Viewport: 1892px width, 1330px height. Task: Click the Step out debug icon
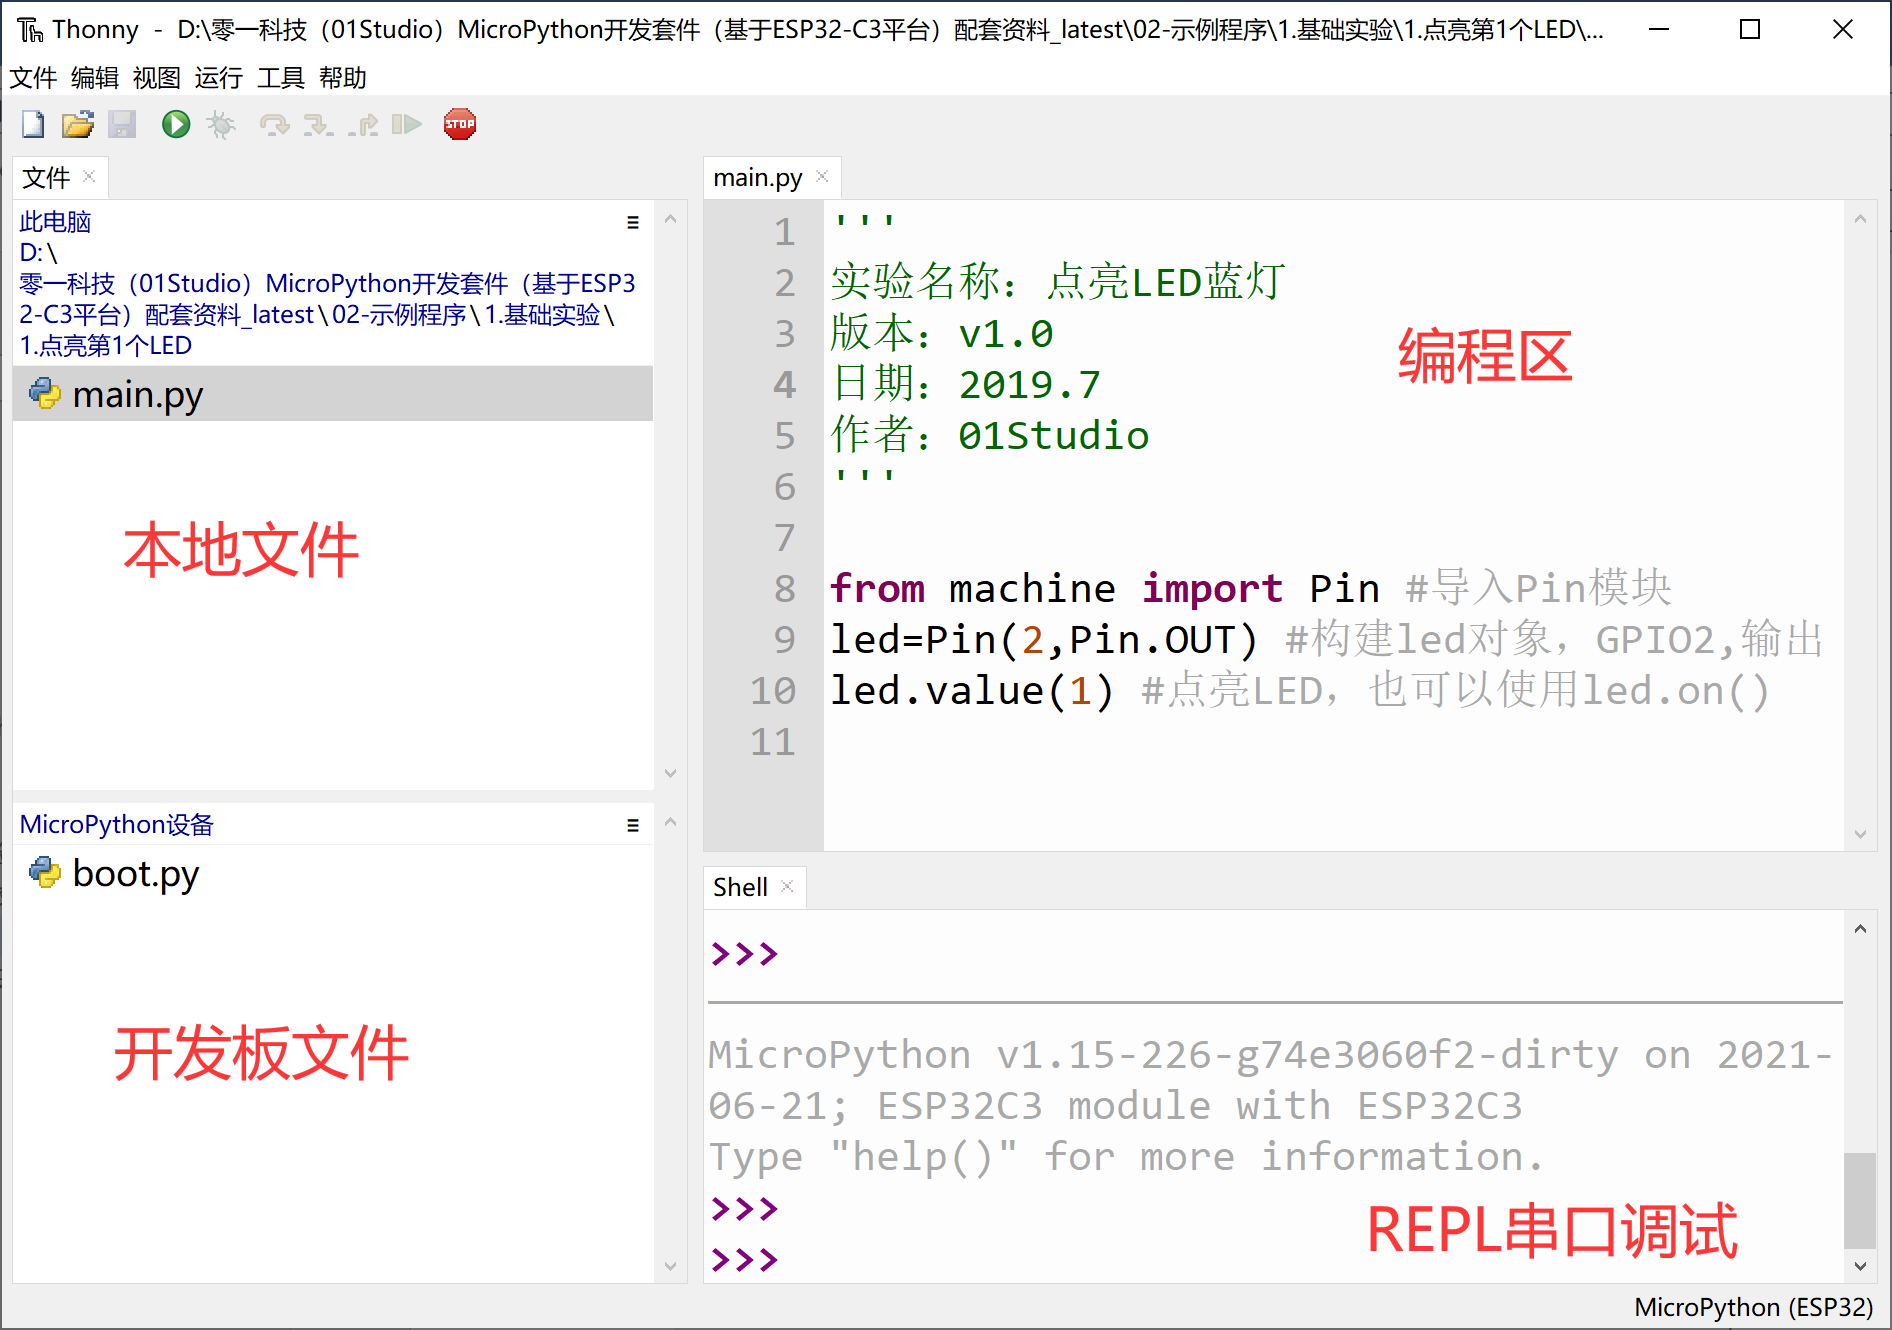(x=363, y=124)
